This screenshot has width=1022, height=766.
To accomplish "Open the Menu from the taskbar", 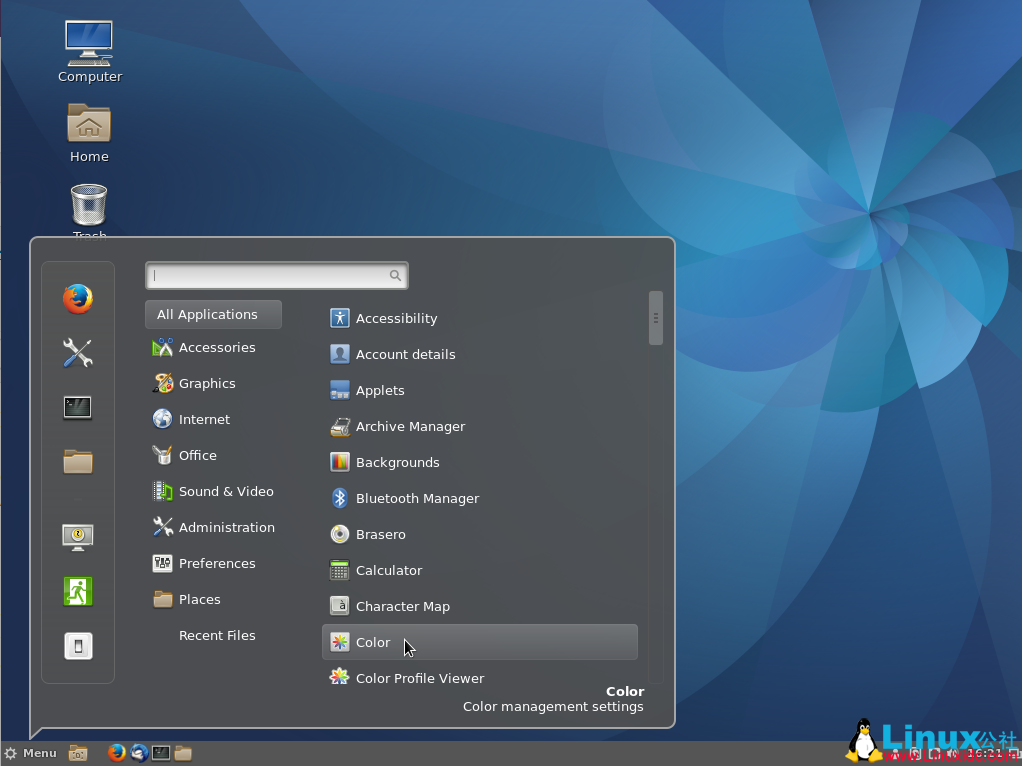I will (x=33, y=753).
